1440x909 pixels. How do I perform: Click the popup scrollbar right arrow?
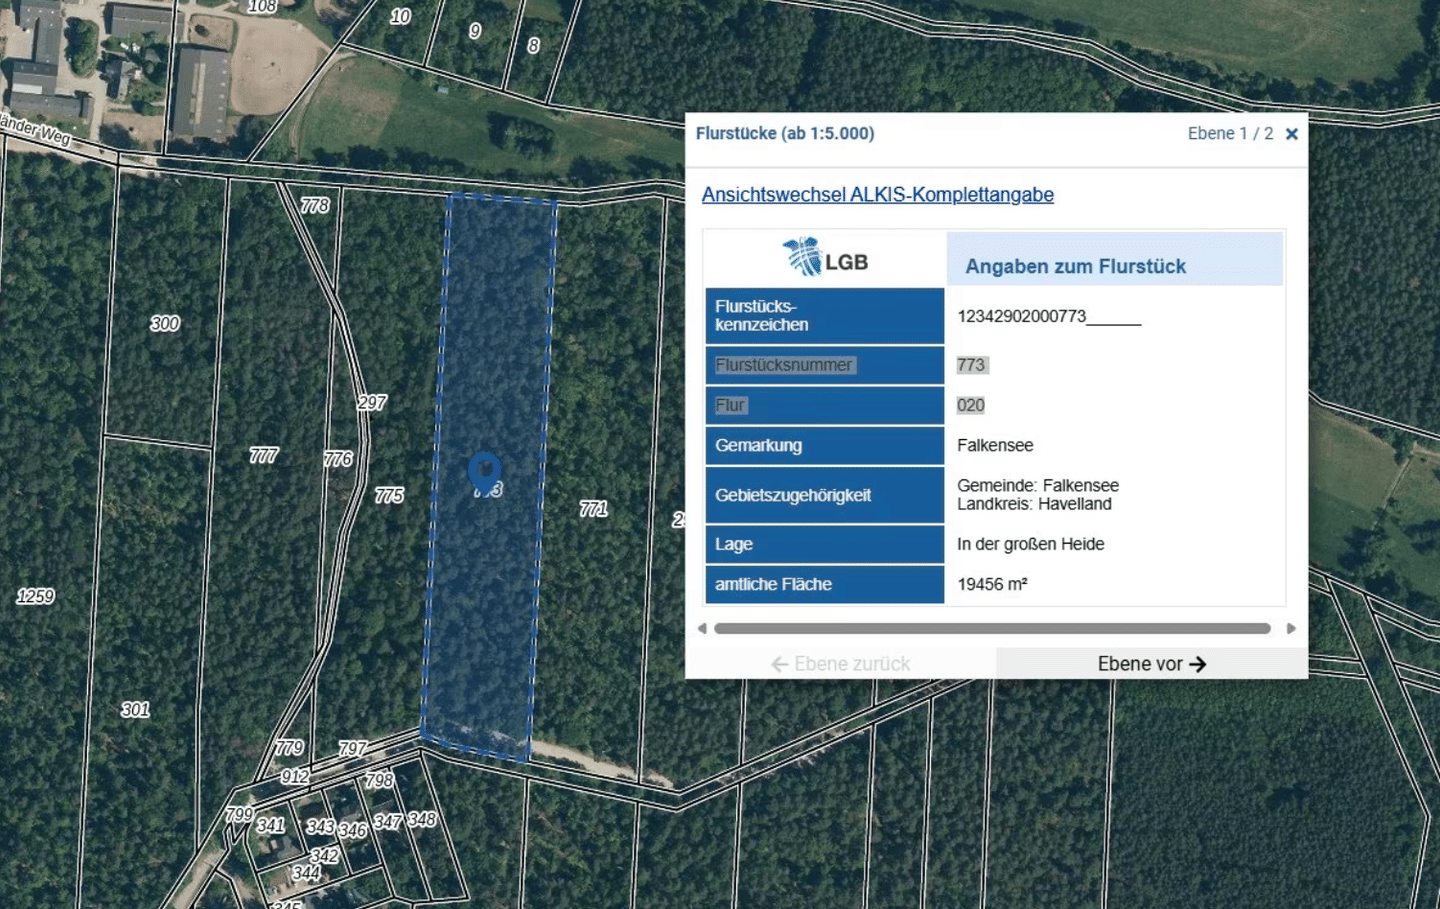1290,629
